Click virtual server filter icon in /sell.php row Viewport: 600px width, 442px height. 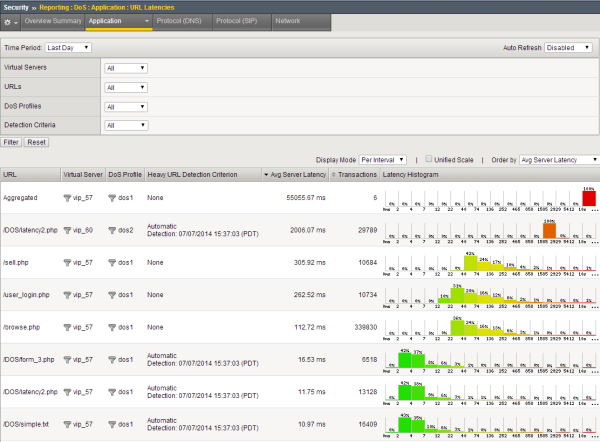pos(67,263)
